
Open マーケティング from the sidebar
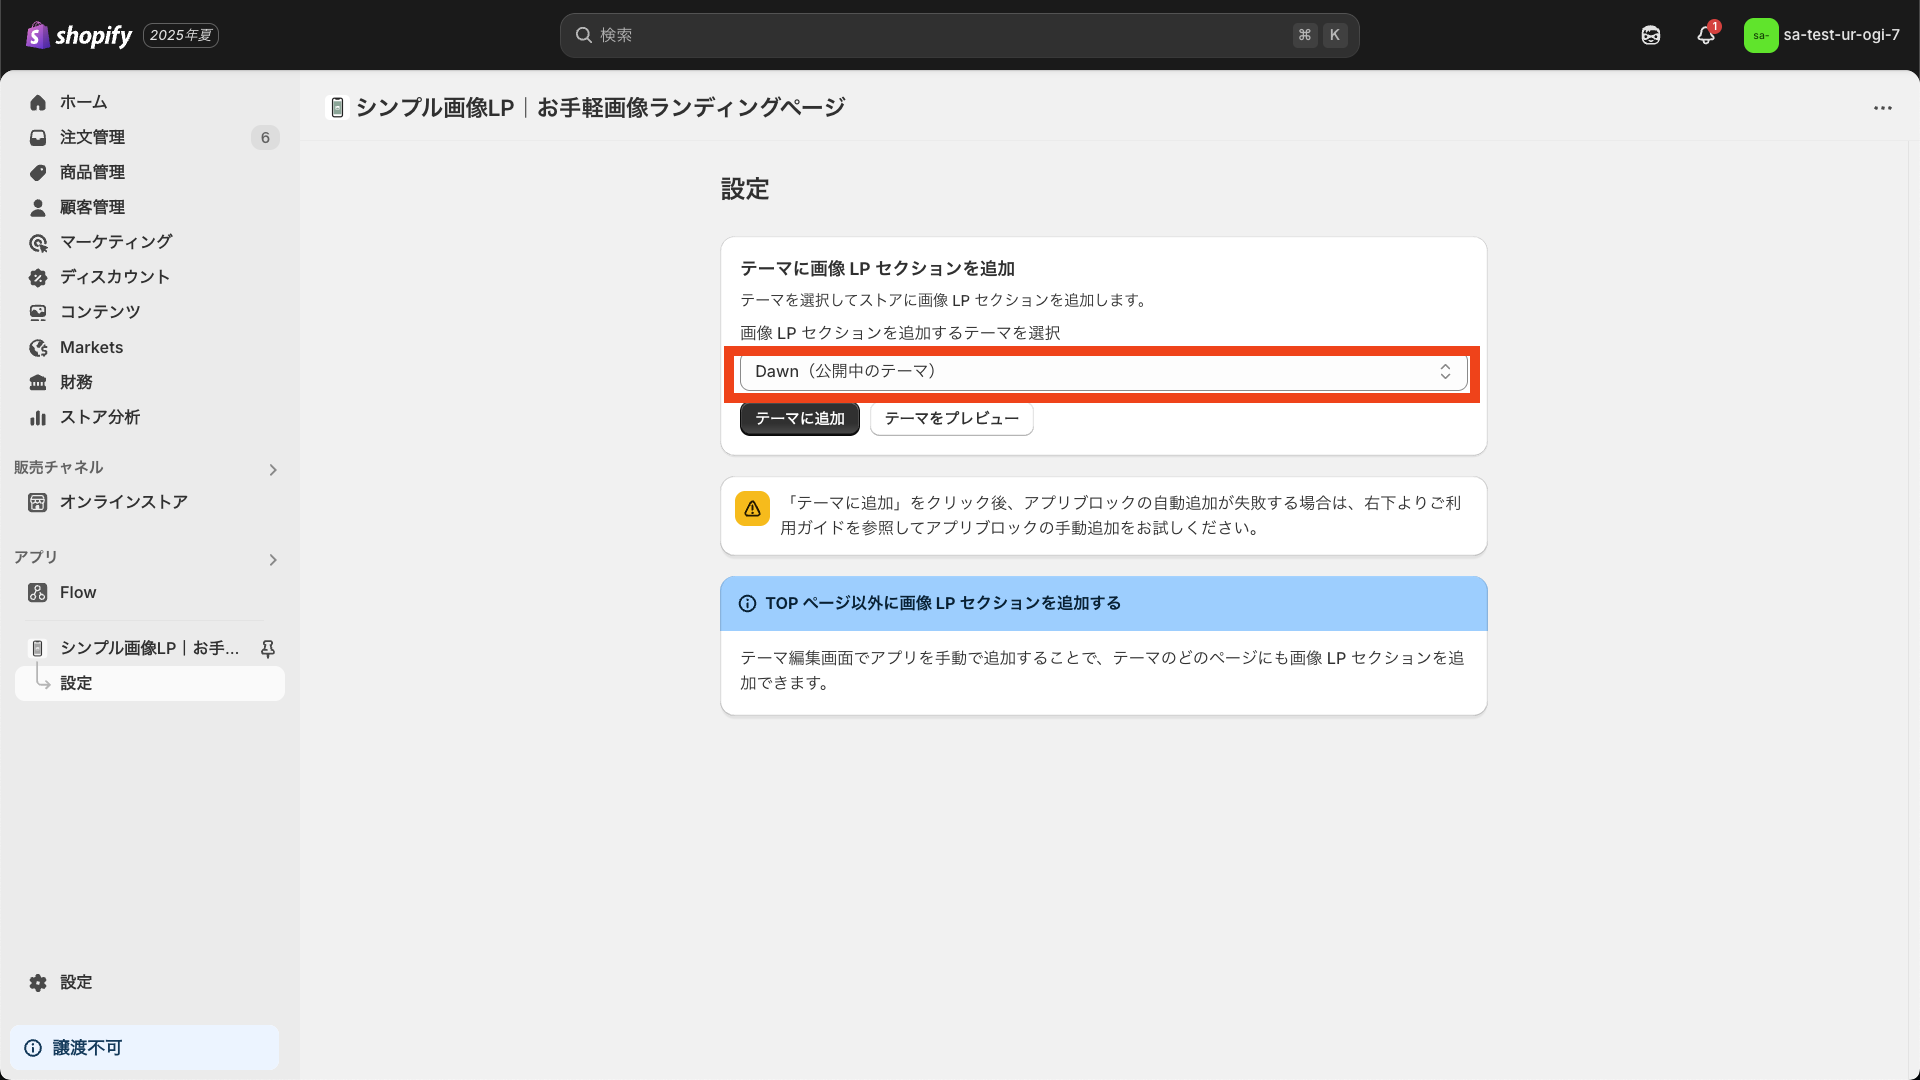click(x=113, y=242)
